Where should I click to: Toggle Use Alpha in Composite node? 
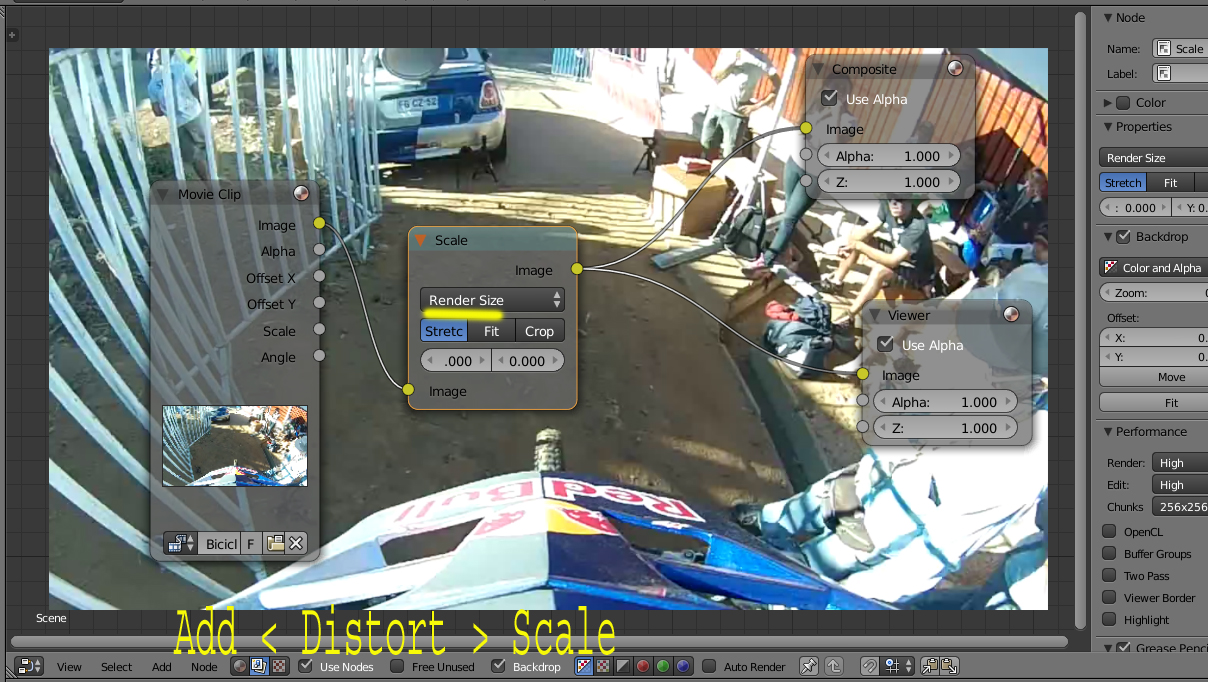tap(829, 98)
